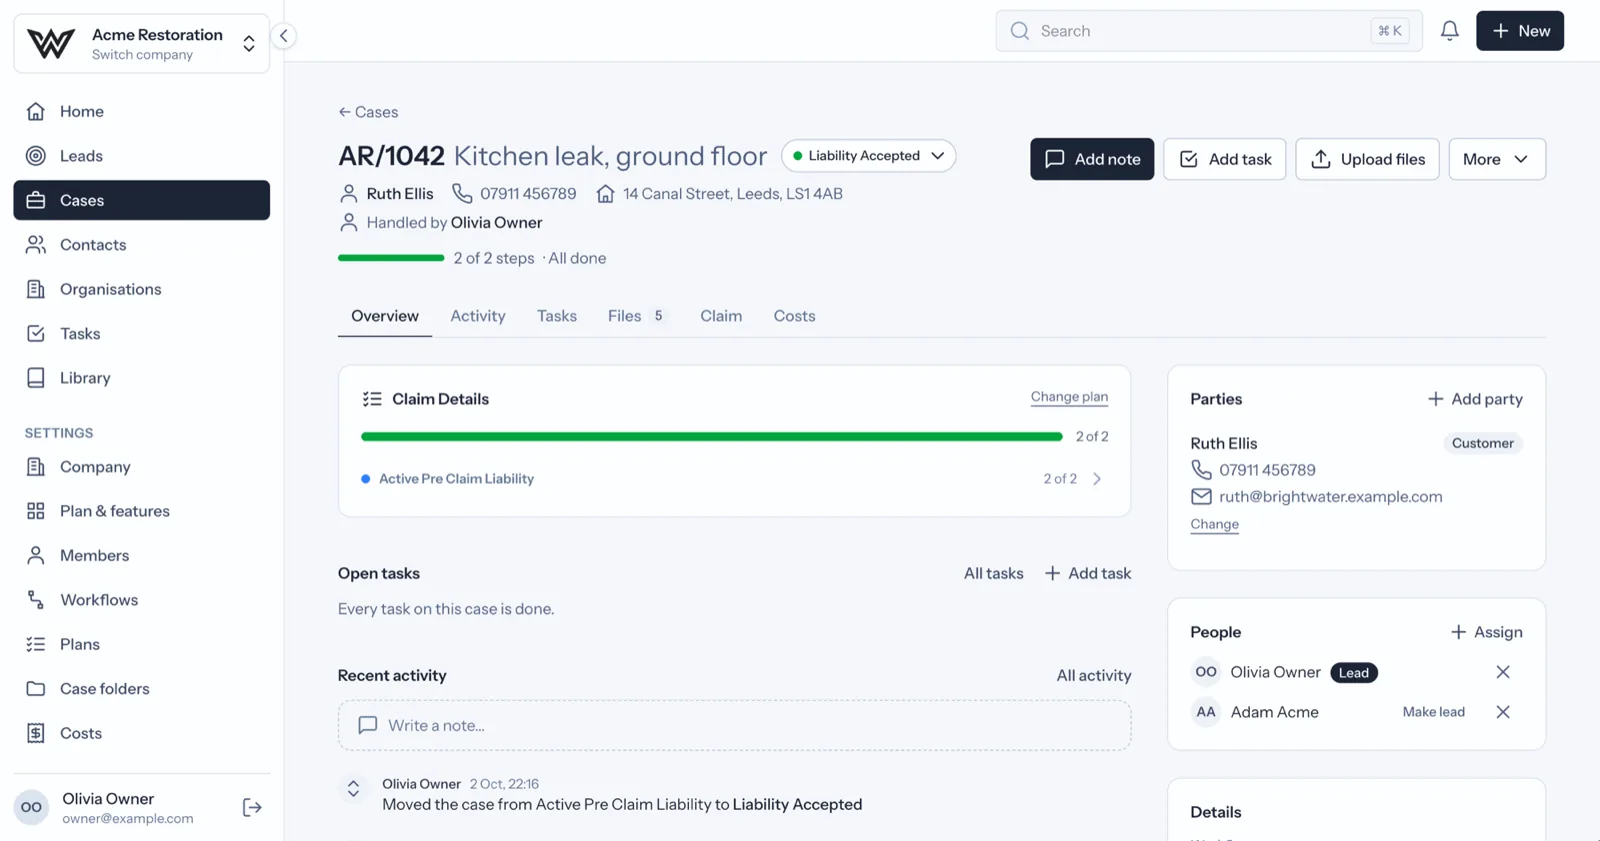
Task: Click the Write a note box
Action: (x=734, y=725)
